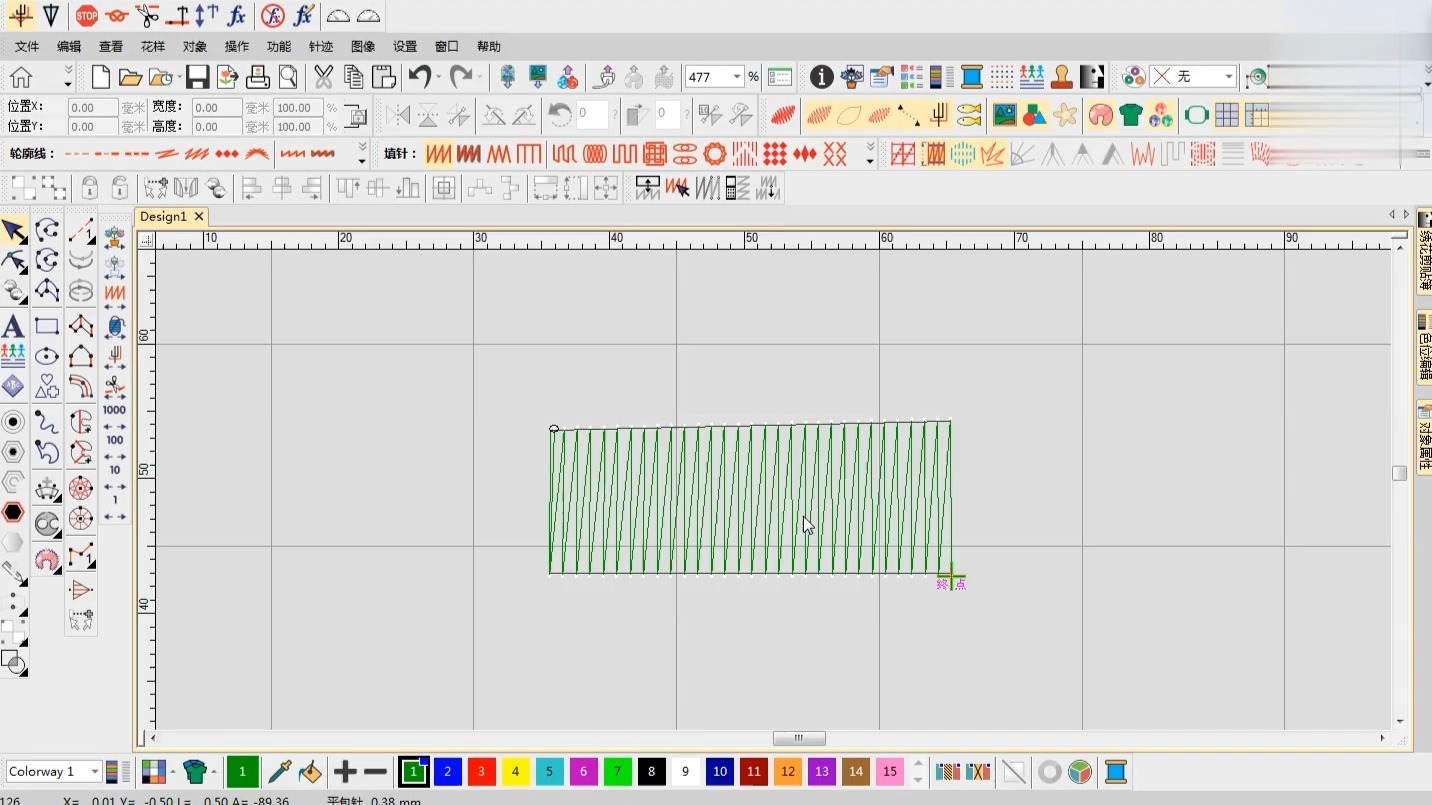This screenshot has width=1432, height=805.
Task: Copy the selected object
Action: [x=353, y=77]
